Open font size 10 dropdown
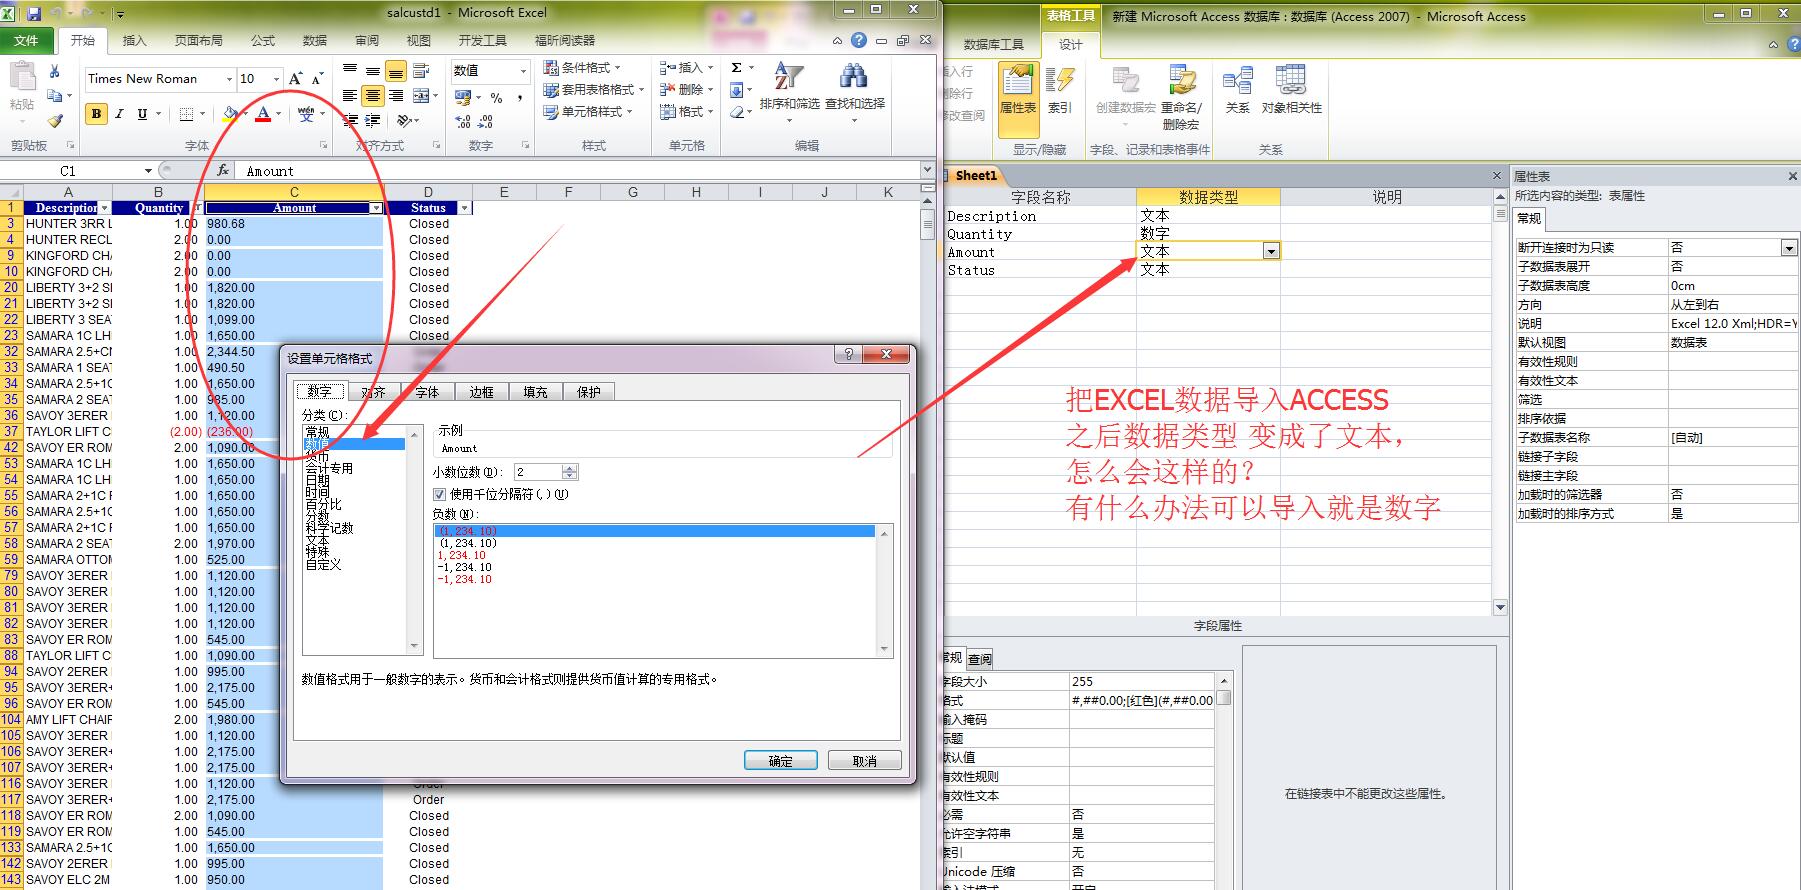The width and height of the screenshot is (1801, 890). click(x=277, y=79)
